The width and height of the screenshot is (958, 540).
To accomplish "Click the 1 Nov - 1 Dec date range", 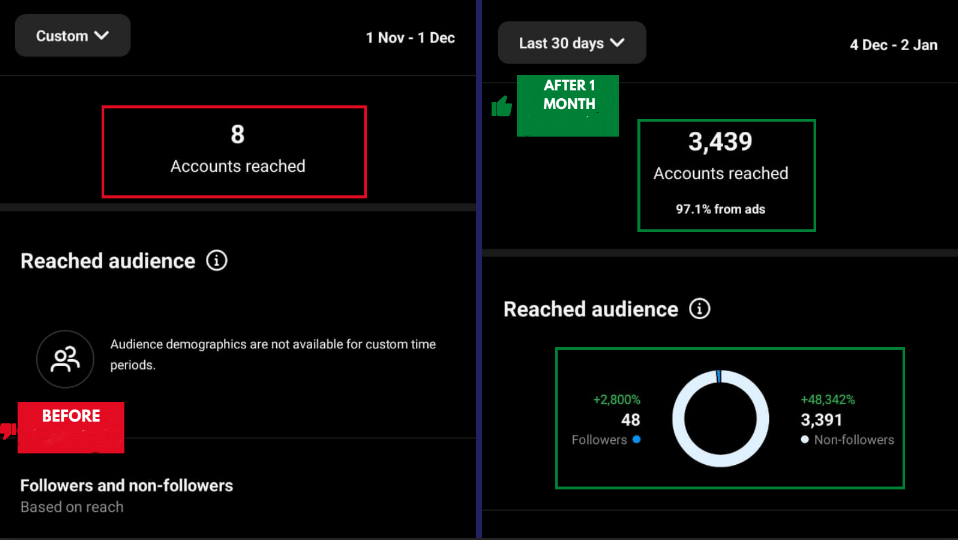I will click(x=410, y=38).
